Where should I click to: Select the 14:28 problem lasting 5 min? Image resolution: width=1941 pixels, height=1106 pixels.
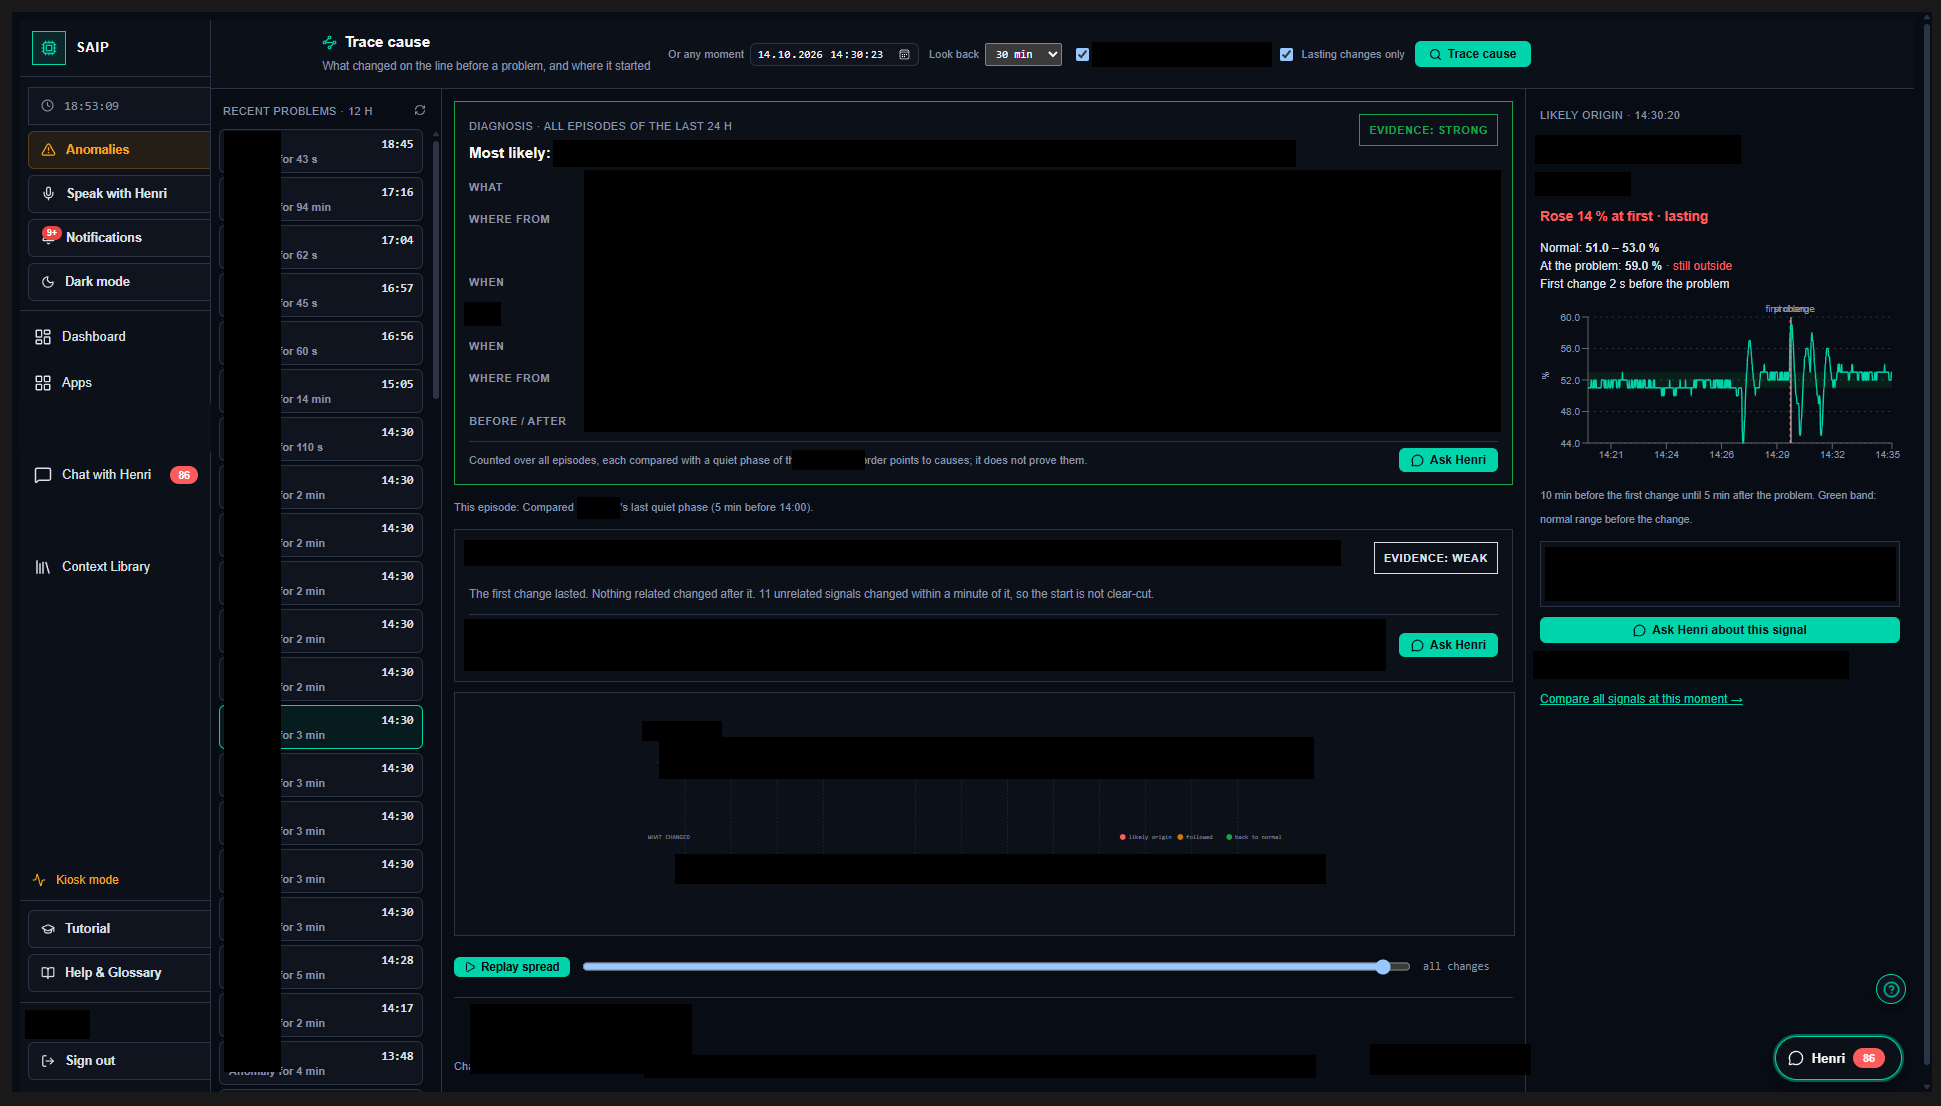pyautogui.click(x=321, y=968)
